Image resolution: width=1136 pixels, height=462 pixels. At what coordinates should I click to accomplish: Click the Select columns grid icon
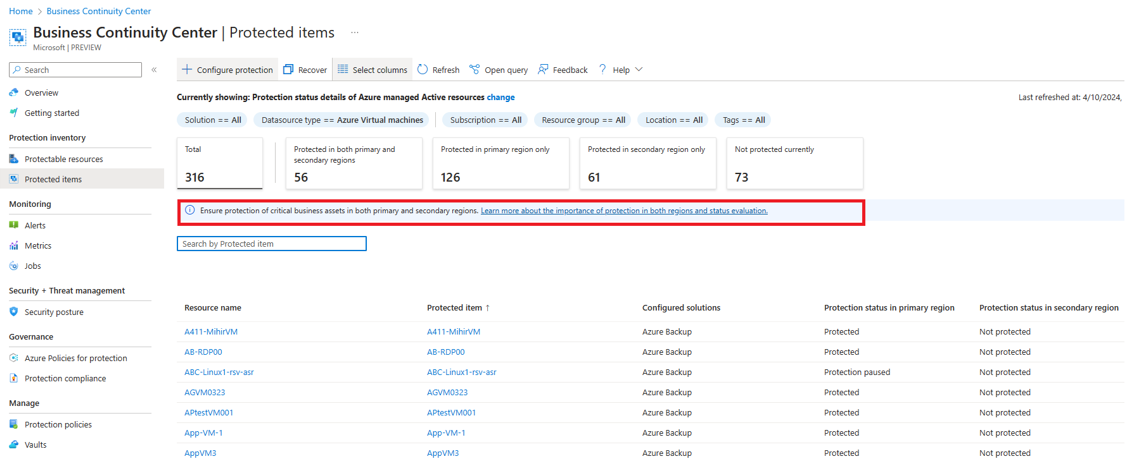point(343,70)
